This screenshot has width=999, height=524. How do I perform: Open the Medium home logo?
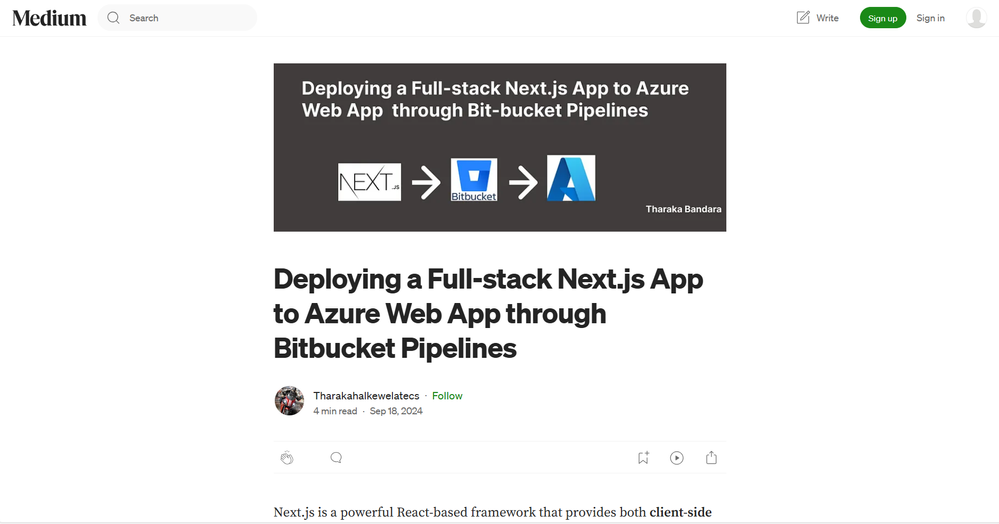click(x=49, y=18)
